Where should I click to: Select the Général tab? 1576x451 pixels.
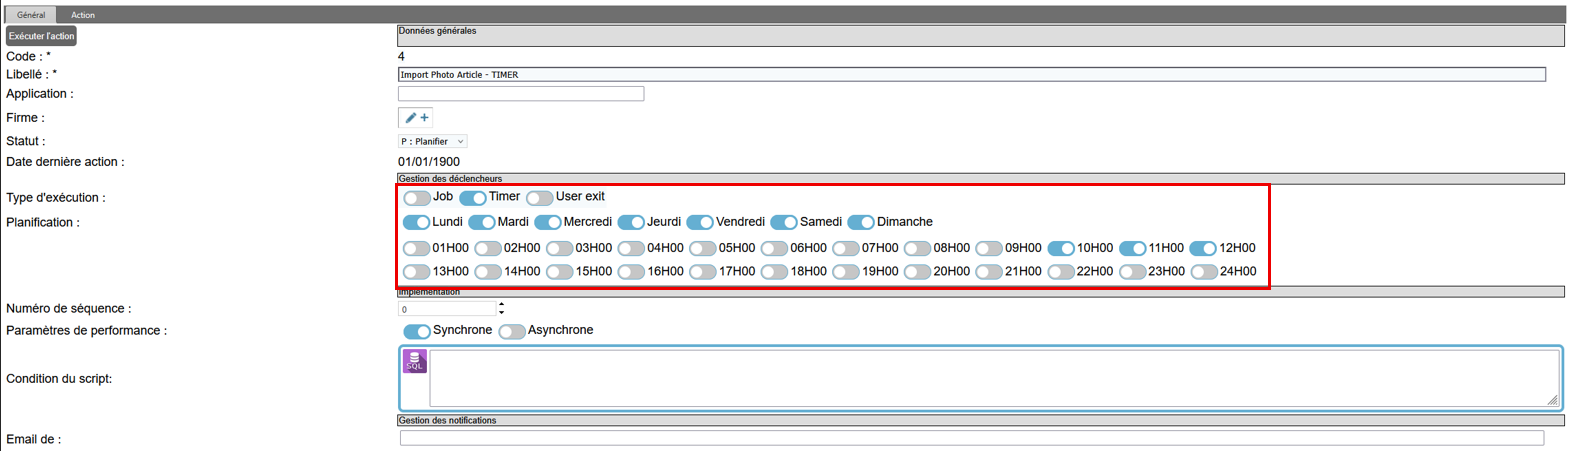(x=31, y=15)
